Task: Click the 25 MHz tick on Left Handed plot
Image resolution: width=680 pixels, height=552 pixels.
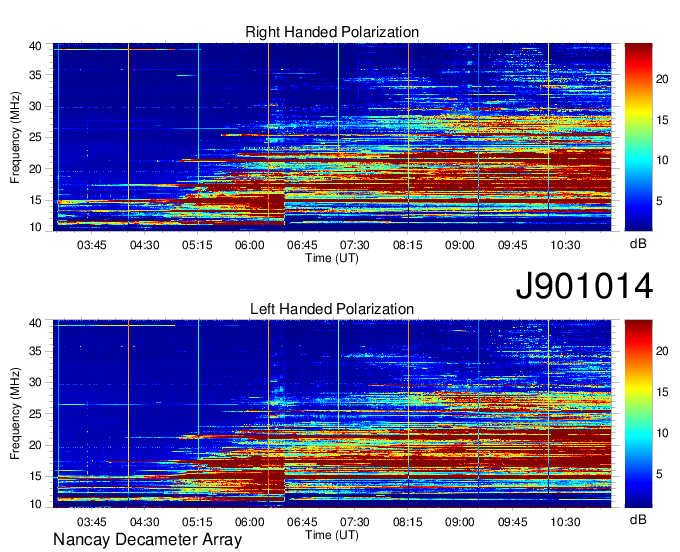Action: pos(36,414)
